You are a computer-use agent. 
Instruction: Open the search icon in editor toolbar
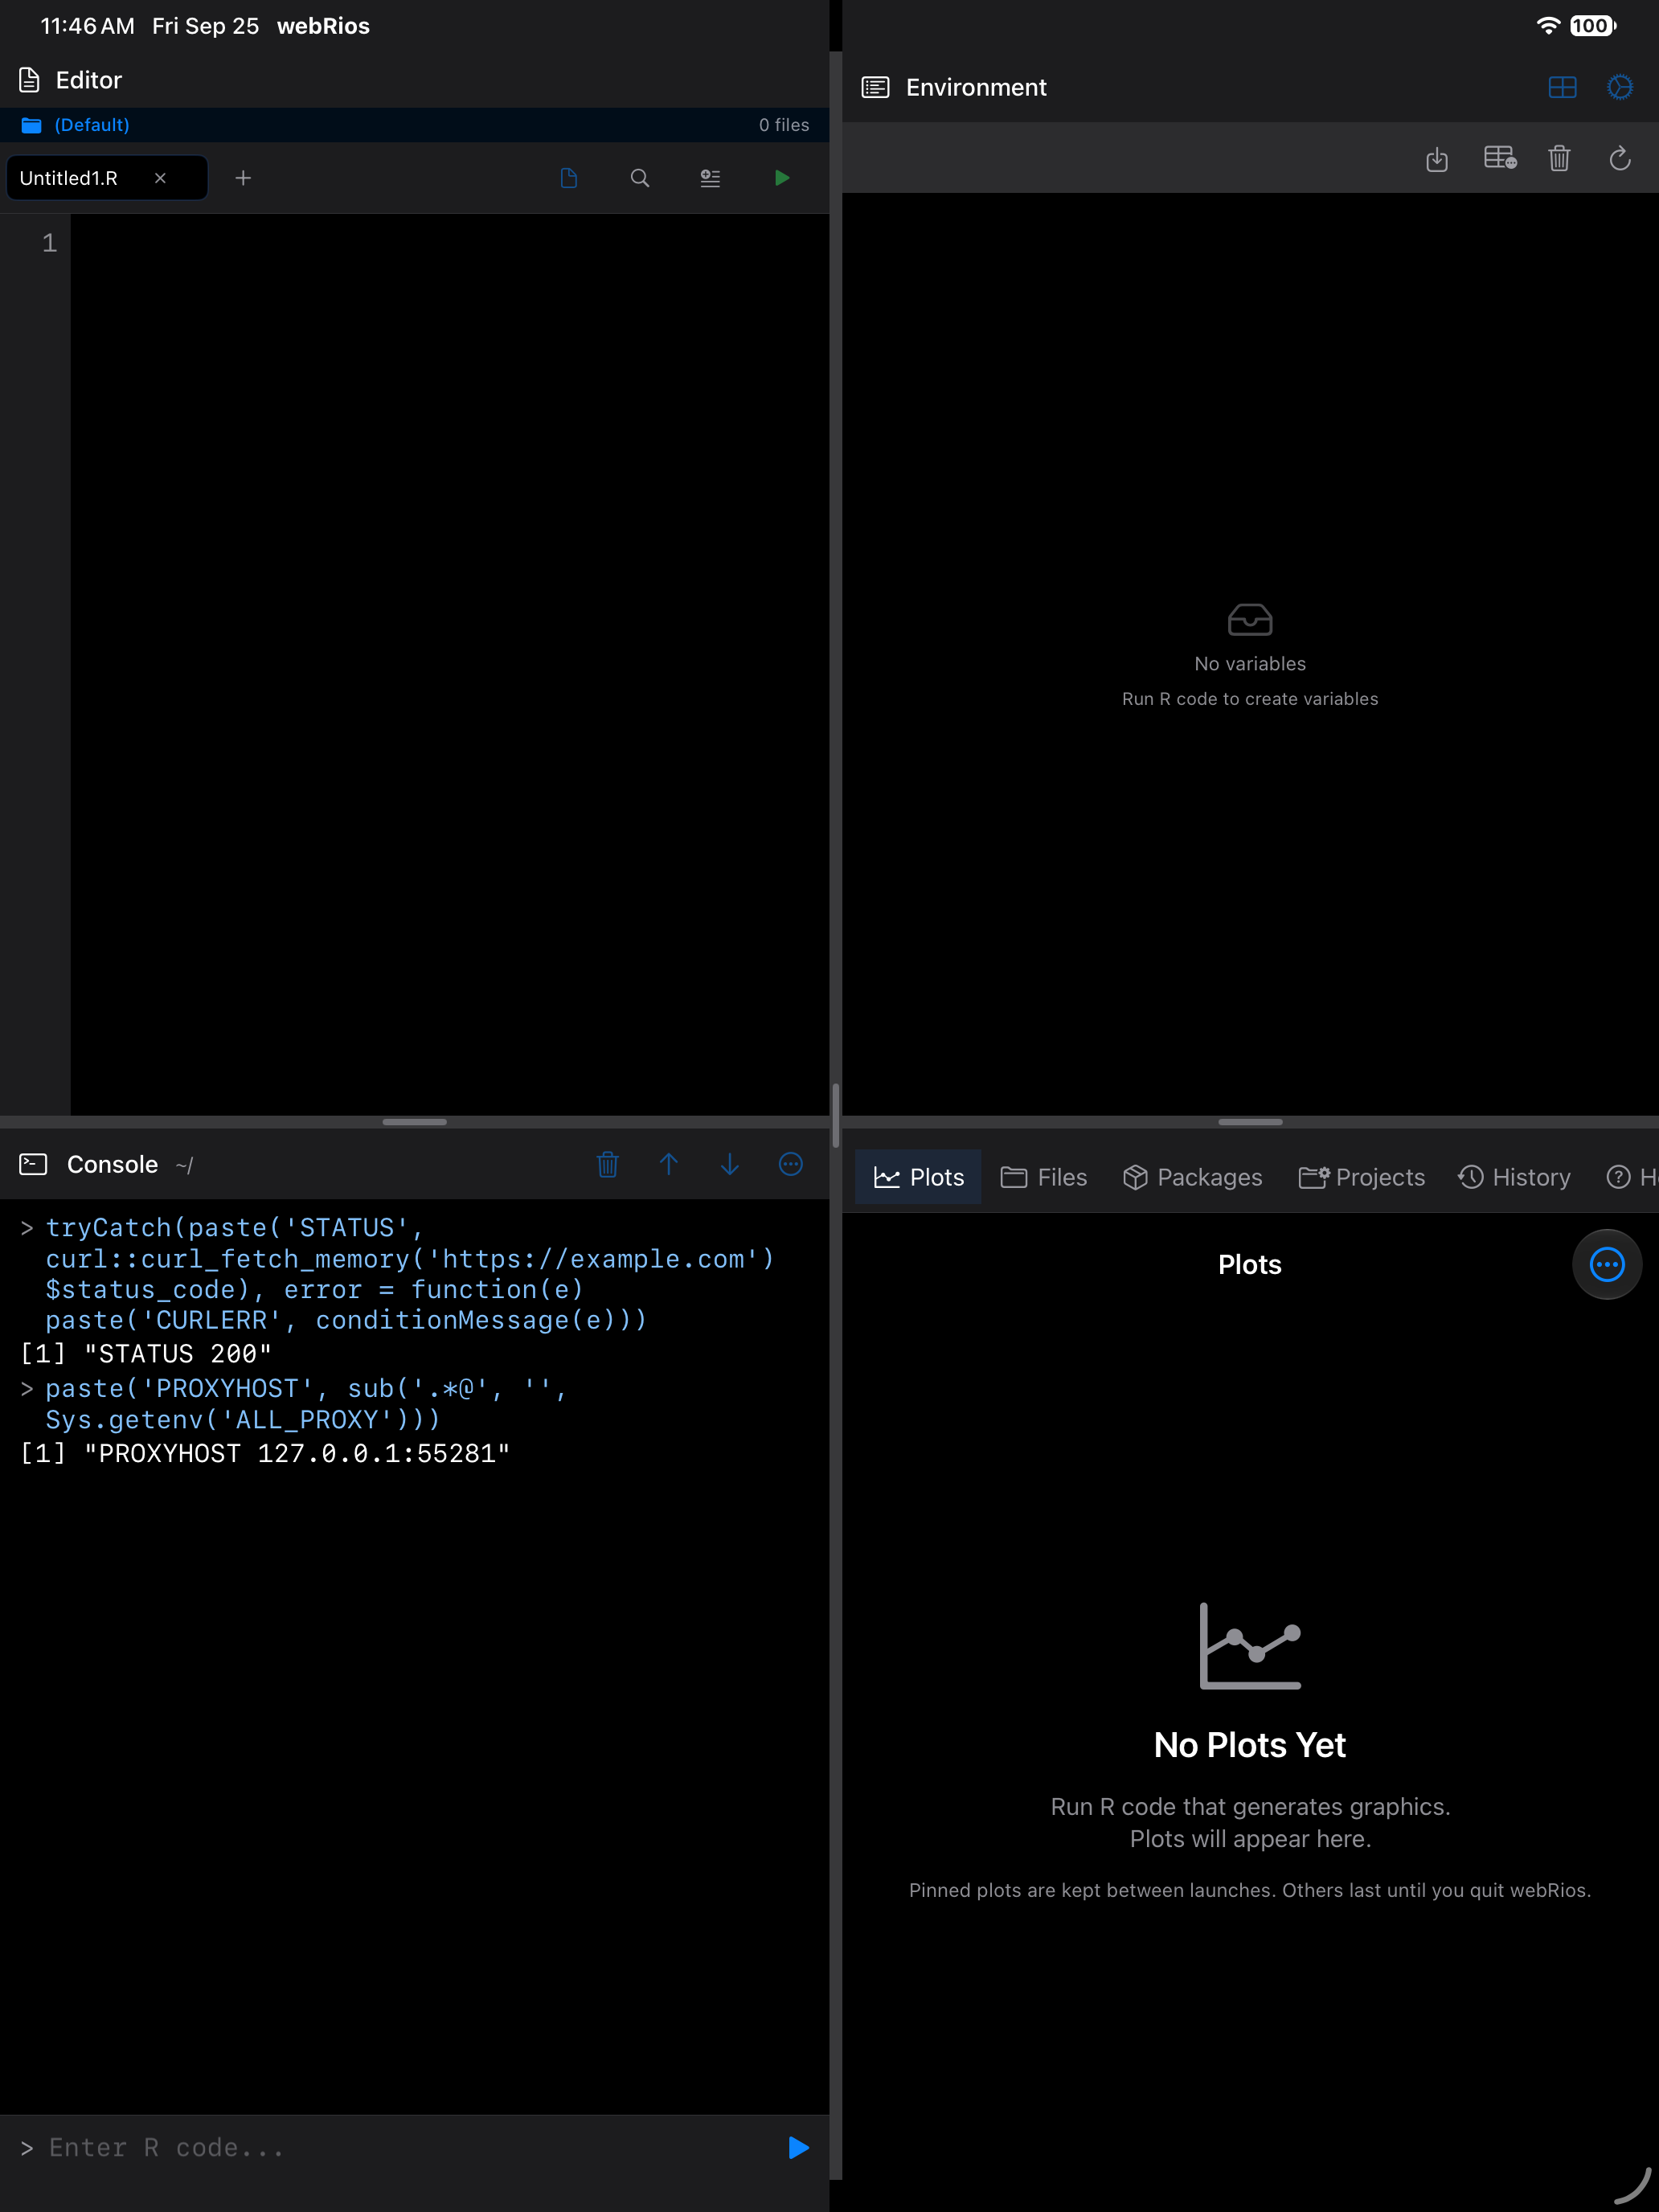[640, 178]
